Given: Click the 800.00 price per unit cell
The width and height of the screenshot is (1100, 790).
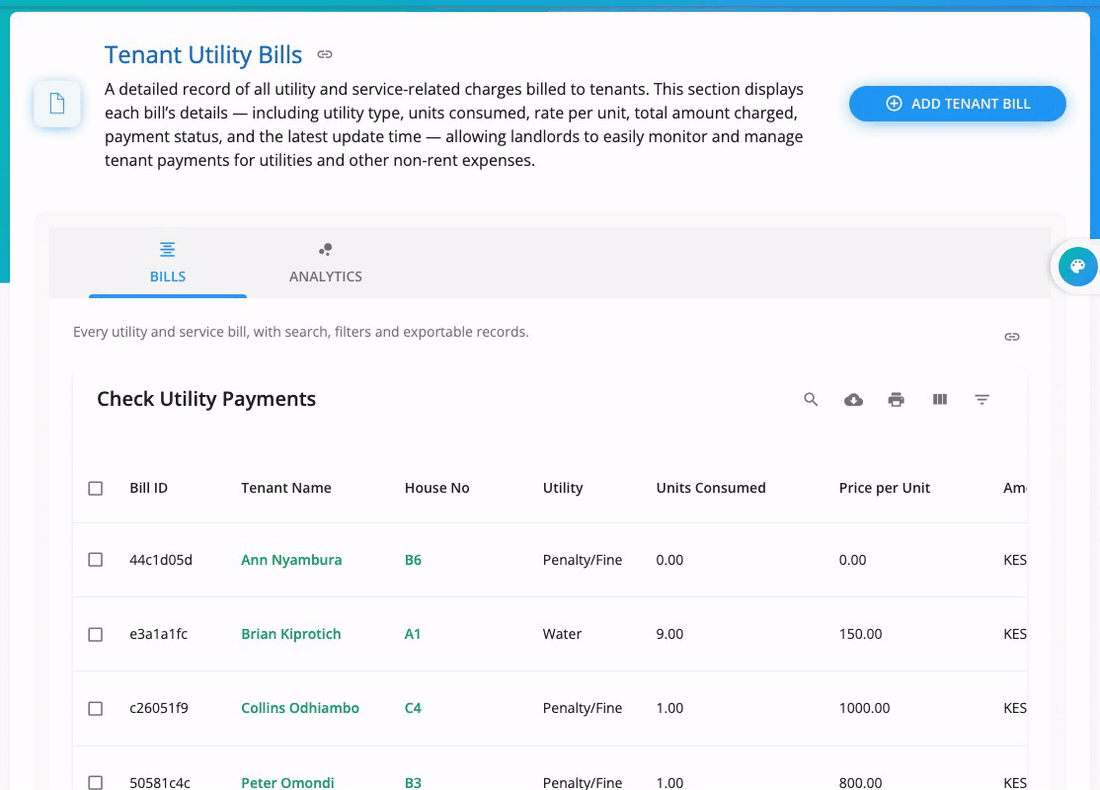Looking at the screenshot, I should pyautogui.click(x=860, y=782).
